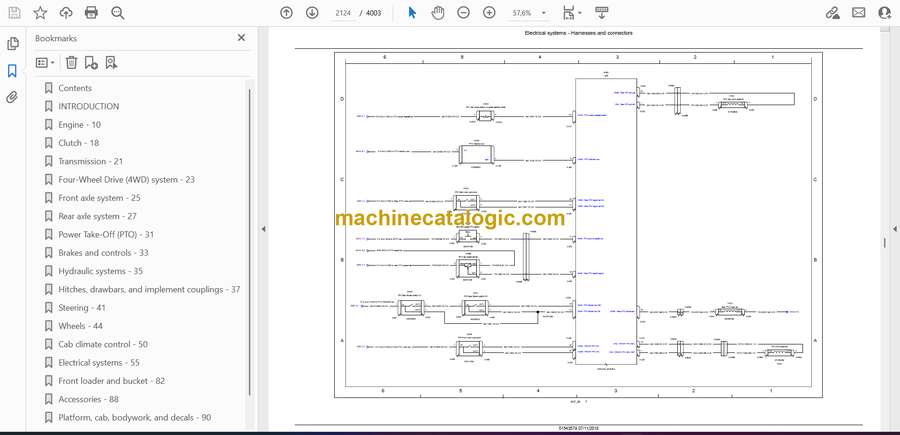
Task: Click the Zoom out minus icon
Action: (463, 13)
